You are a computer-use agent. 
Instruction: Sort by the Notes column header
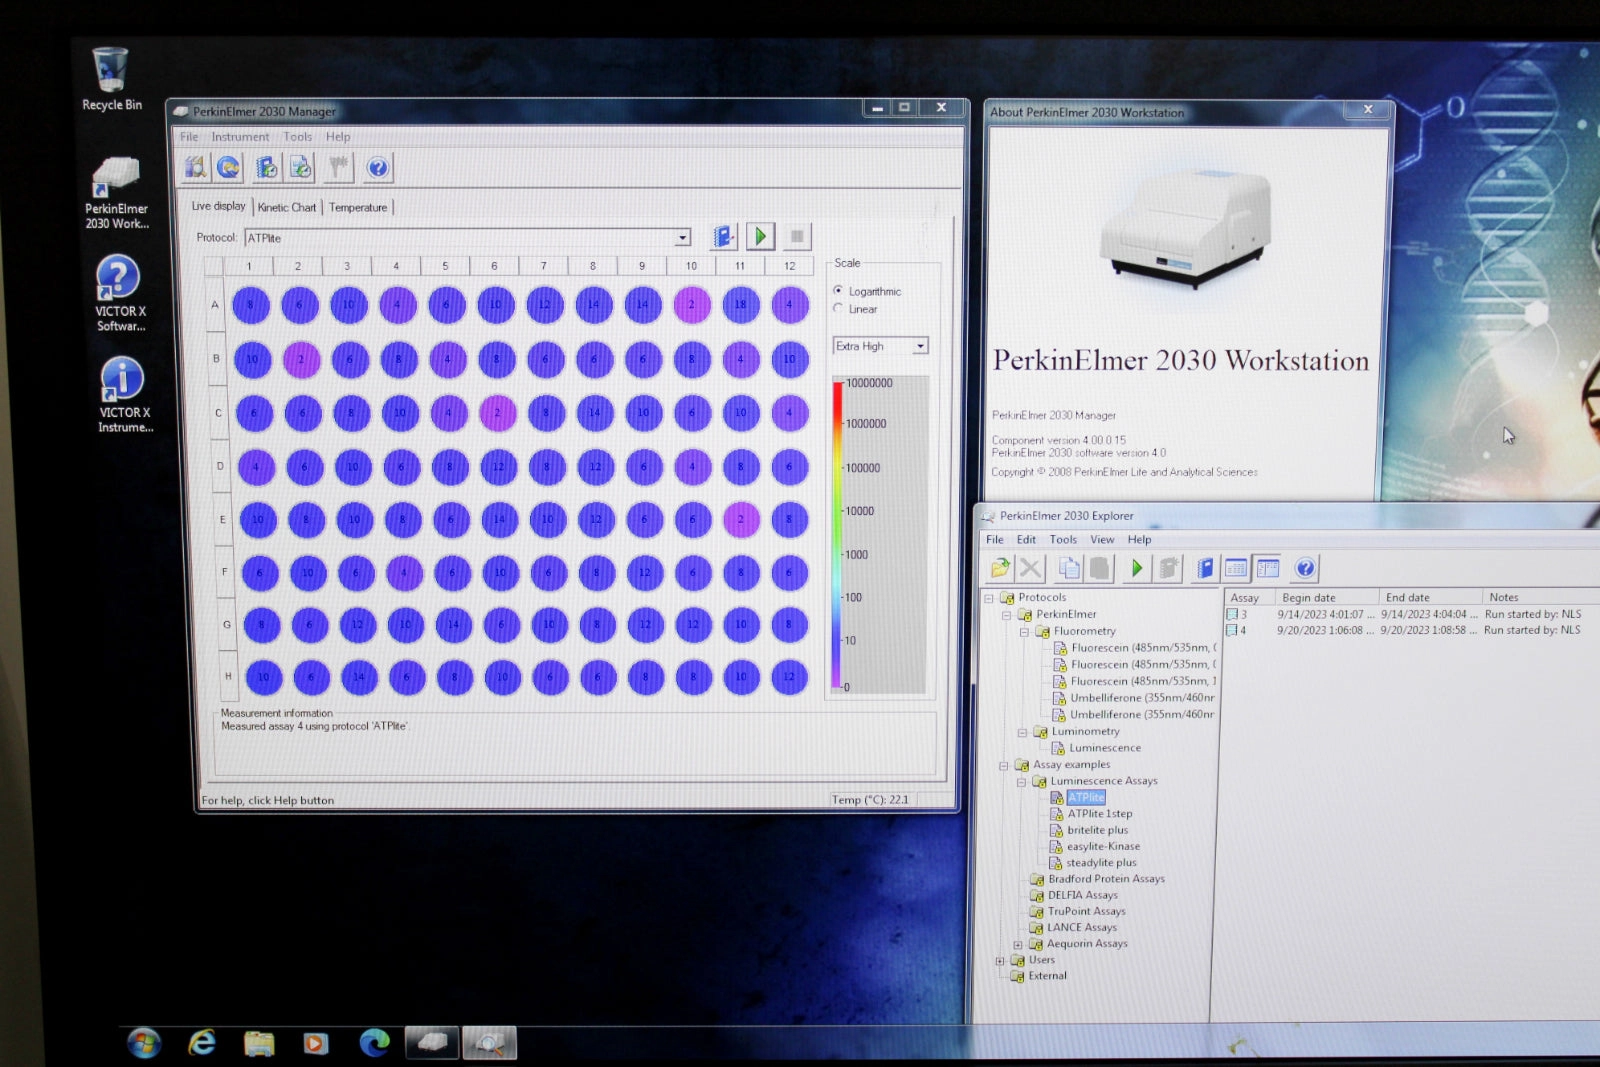1540,597
